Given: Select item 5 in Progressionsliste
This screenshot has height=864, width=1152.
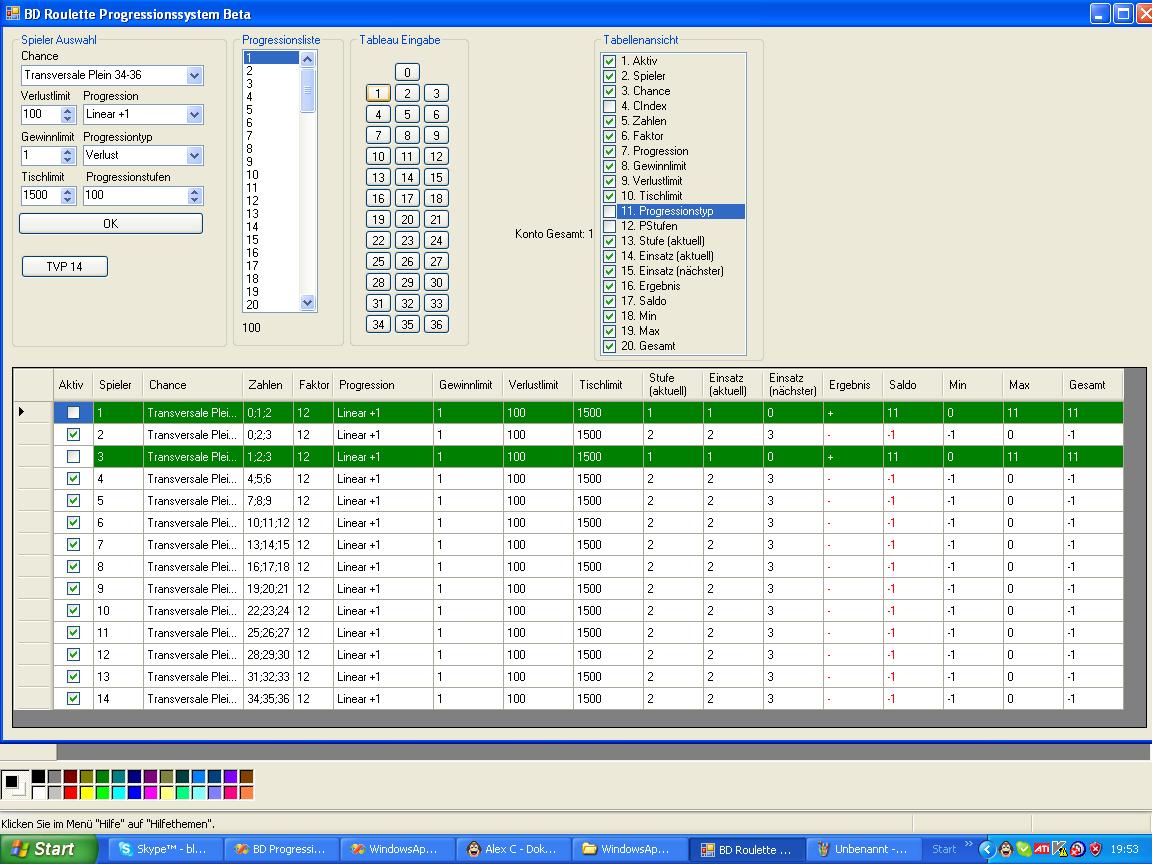Looking at the screenshot, I should coord(271,109).
